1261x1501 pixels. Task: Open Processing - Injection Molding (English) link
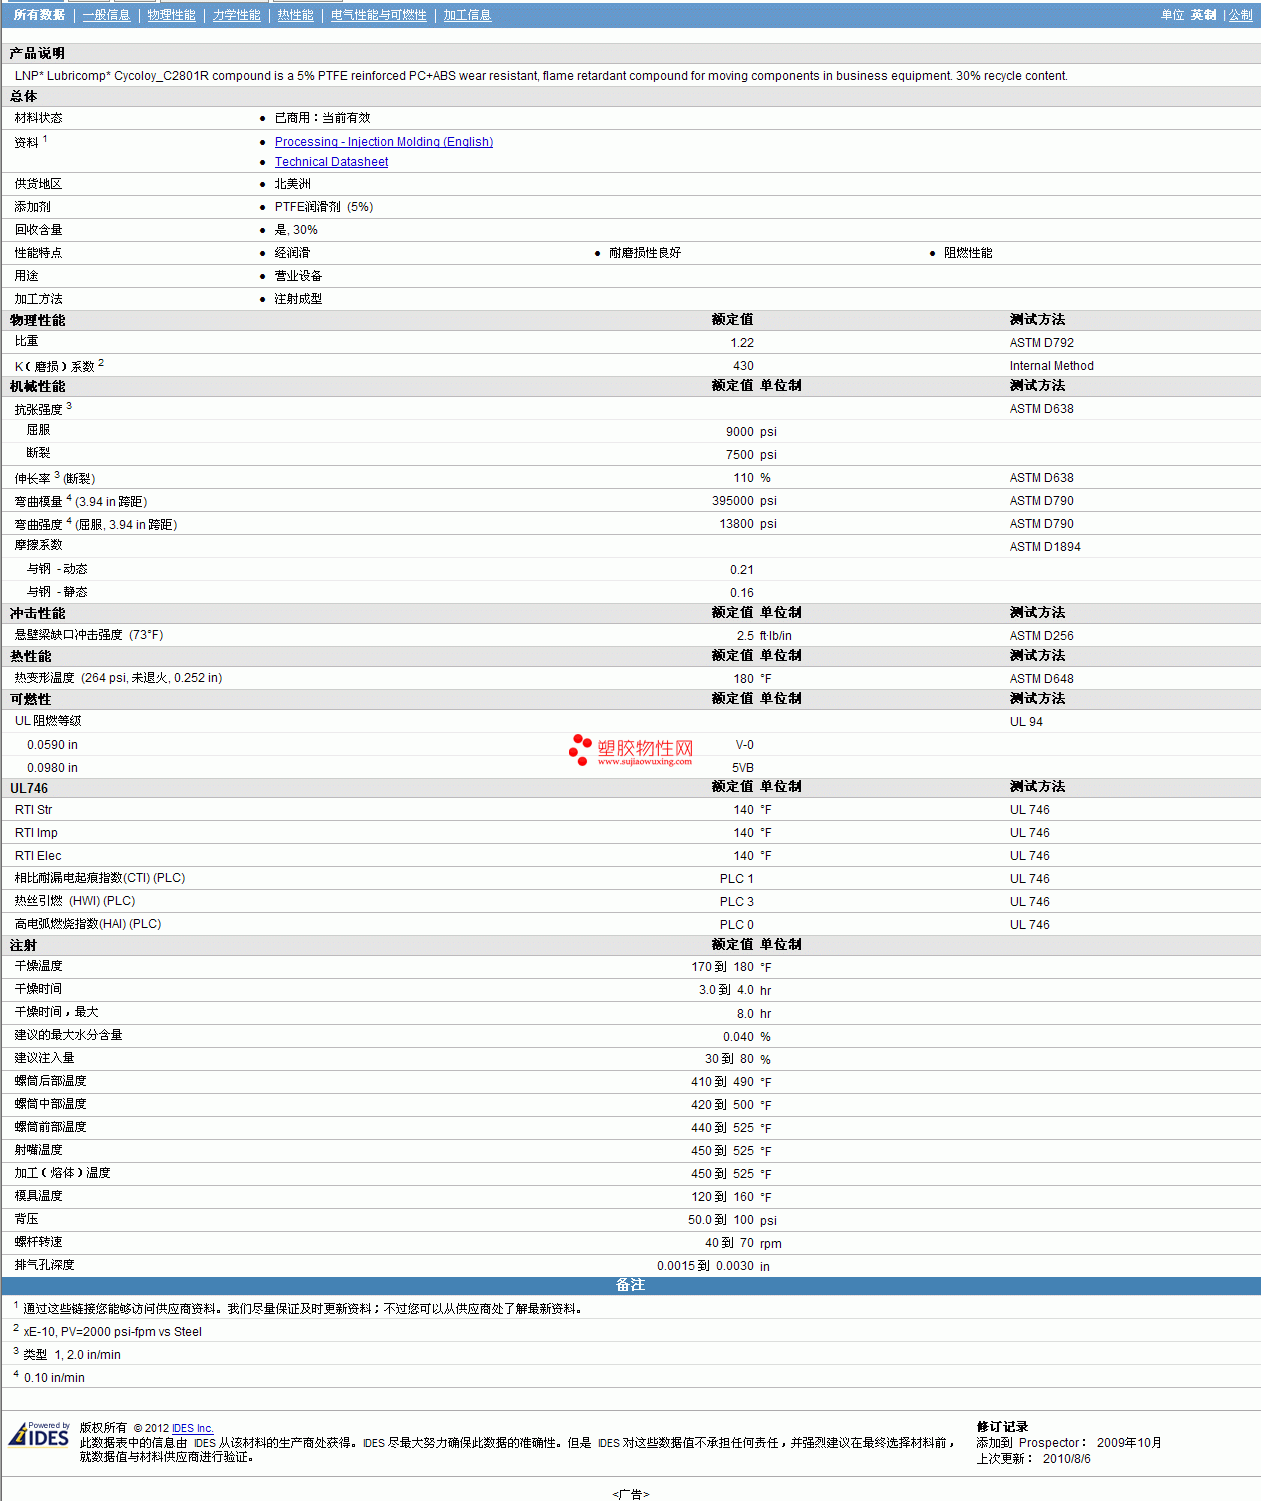[x=384, y=142]
